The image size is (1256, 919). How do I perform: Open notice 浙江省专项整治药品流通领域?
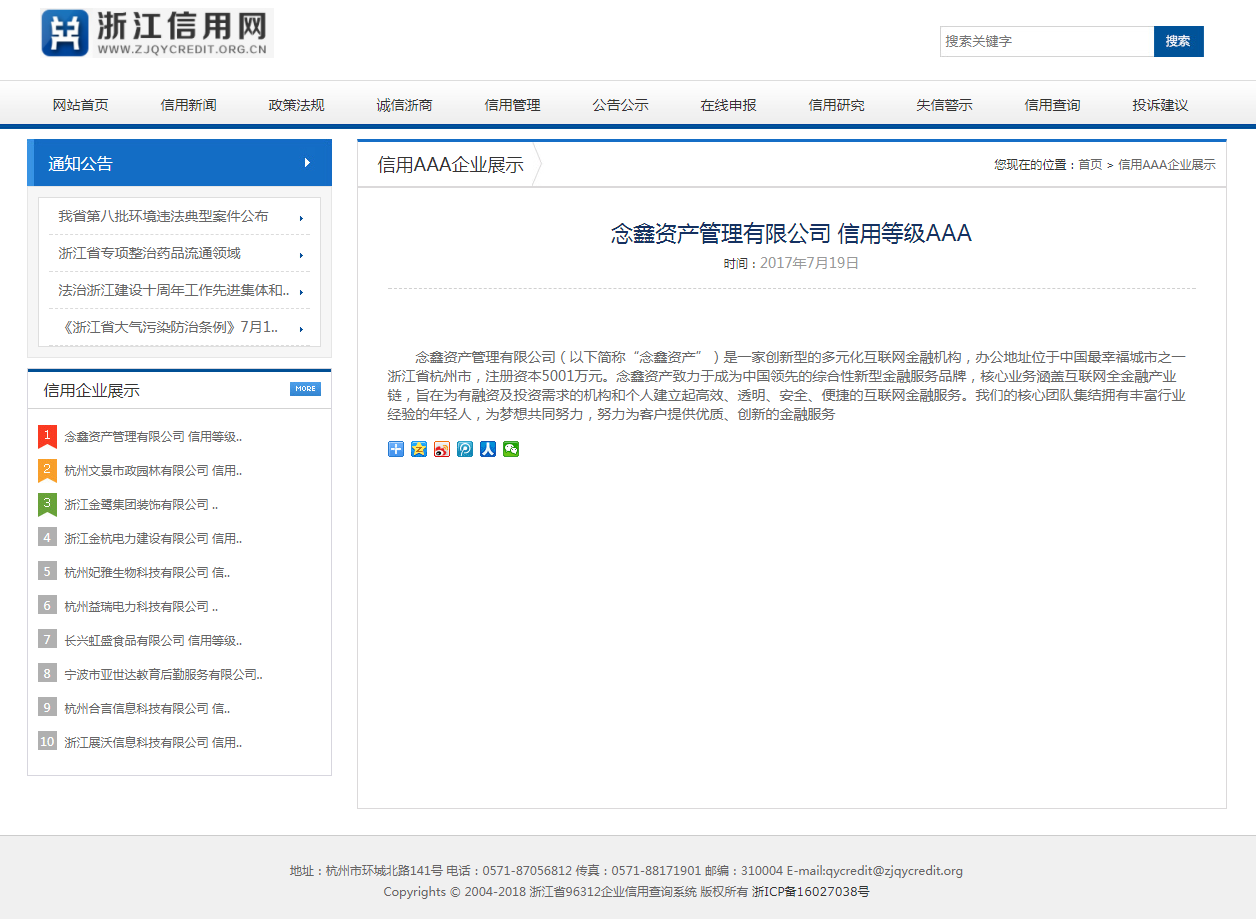click(x=150, y=253)
